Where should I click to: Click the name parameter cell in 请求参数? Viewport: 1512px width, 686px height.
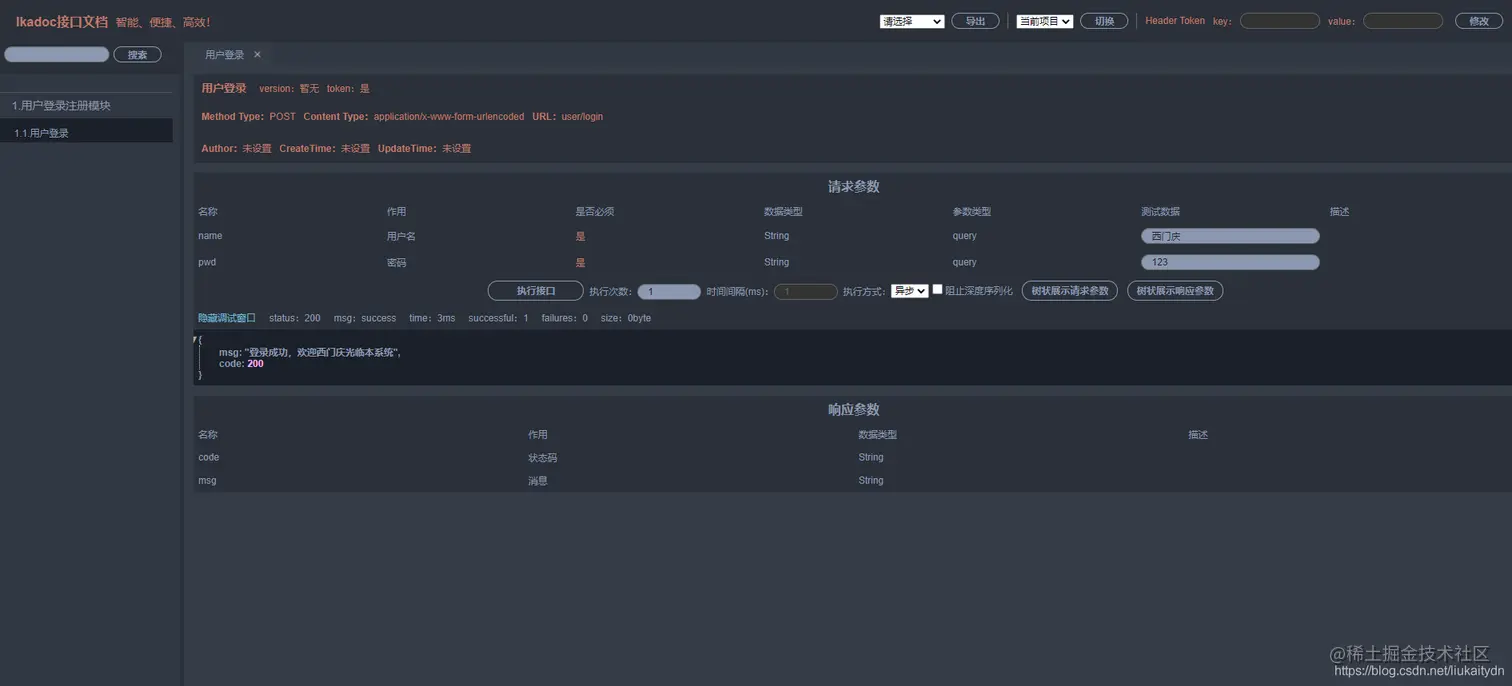pos(210,236)
